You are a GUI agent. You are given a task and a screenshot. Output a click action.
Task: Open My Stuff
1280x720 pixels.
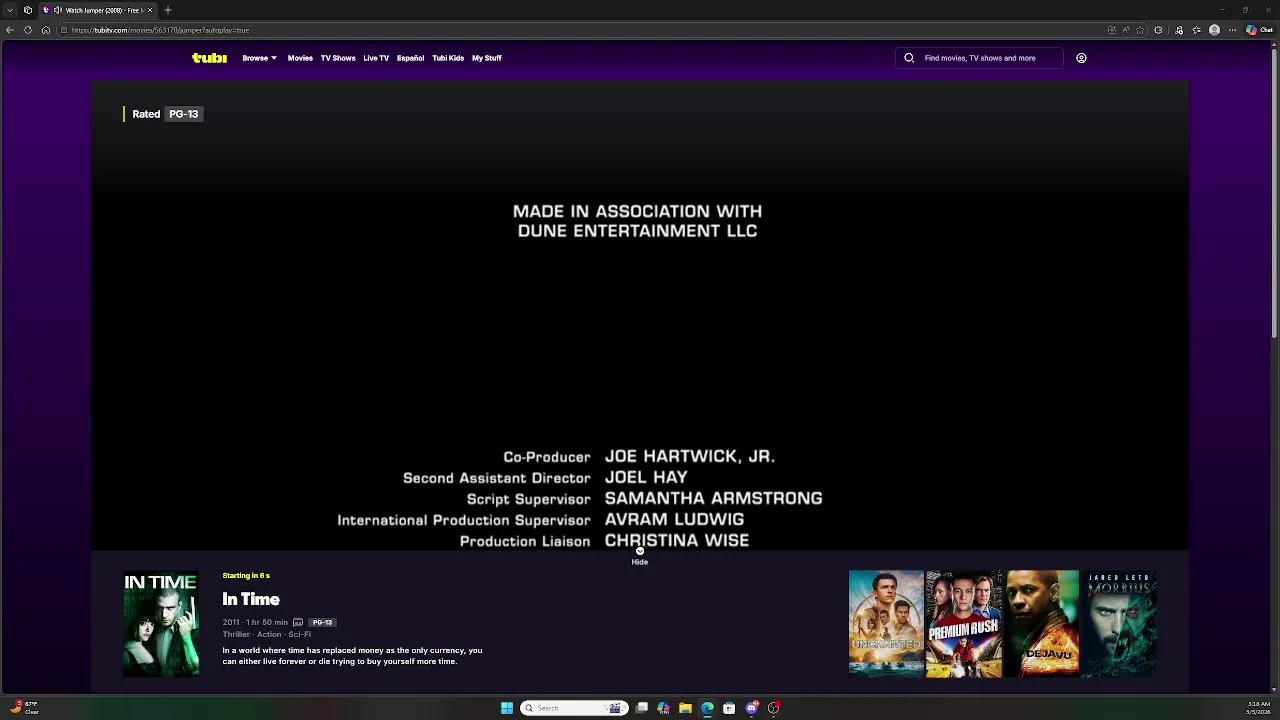click(487, 58)
